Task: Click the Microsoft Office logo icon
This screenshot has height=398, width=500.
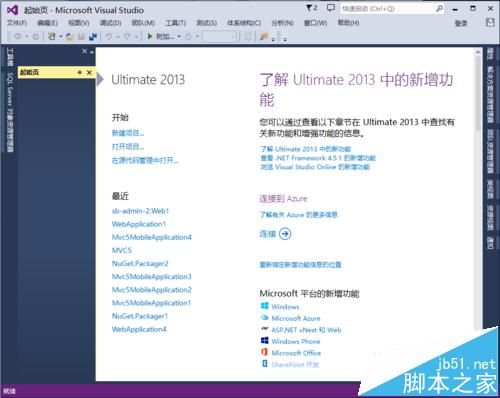Action: point(265,352)
